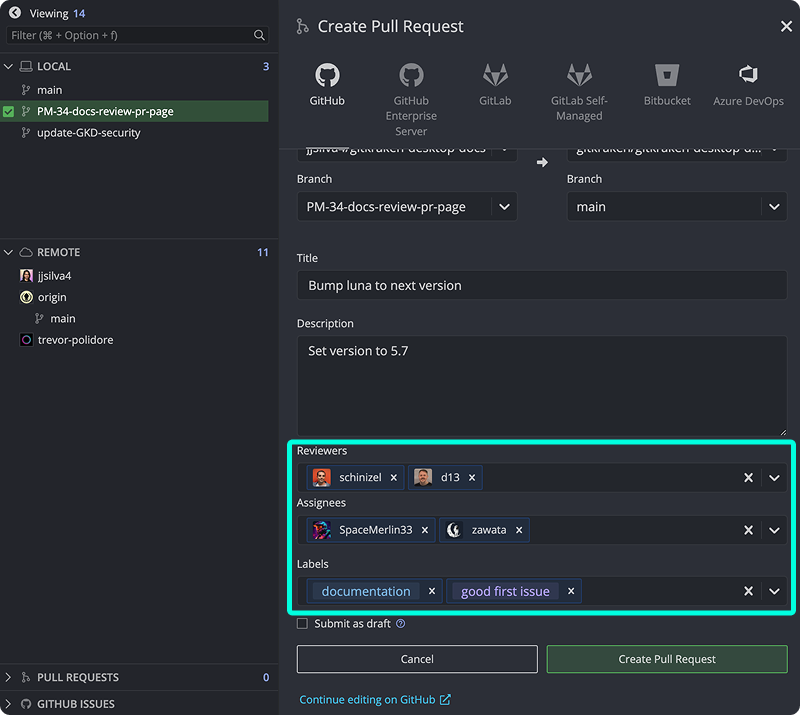
Task: Open the source Branch dropdown
Action: (504, 207)
